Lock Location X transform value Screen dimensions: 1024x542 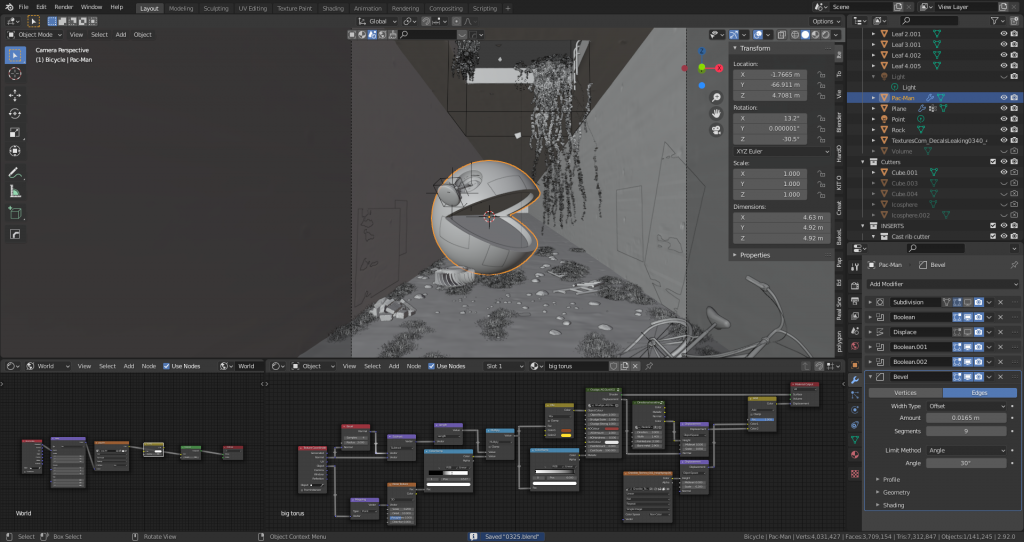[x=821, y=75]
